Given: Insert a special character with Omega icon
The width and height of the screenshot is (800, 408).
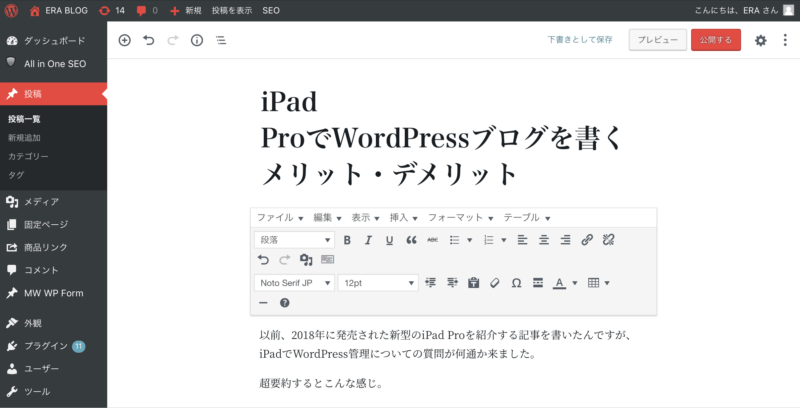Looking at the screenshot, I should point(516,283).
